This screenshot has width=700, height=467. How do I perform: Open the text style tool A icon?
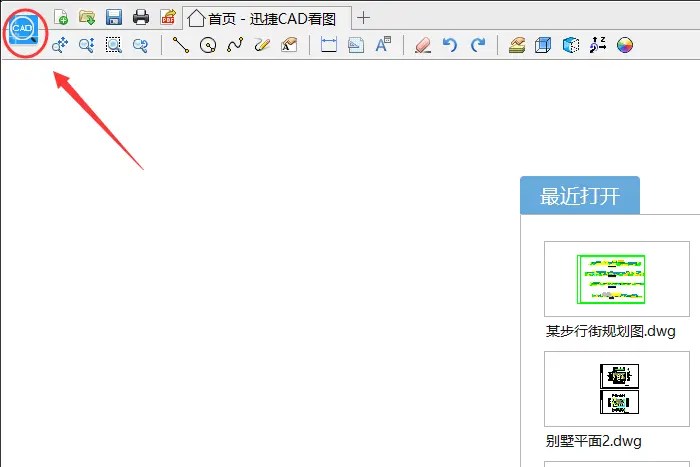tap(383, 45)
